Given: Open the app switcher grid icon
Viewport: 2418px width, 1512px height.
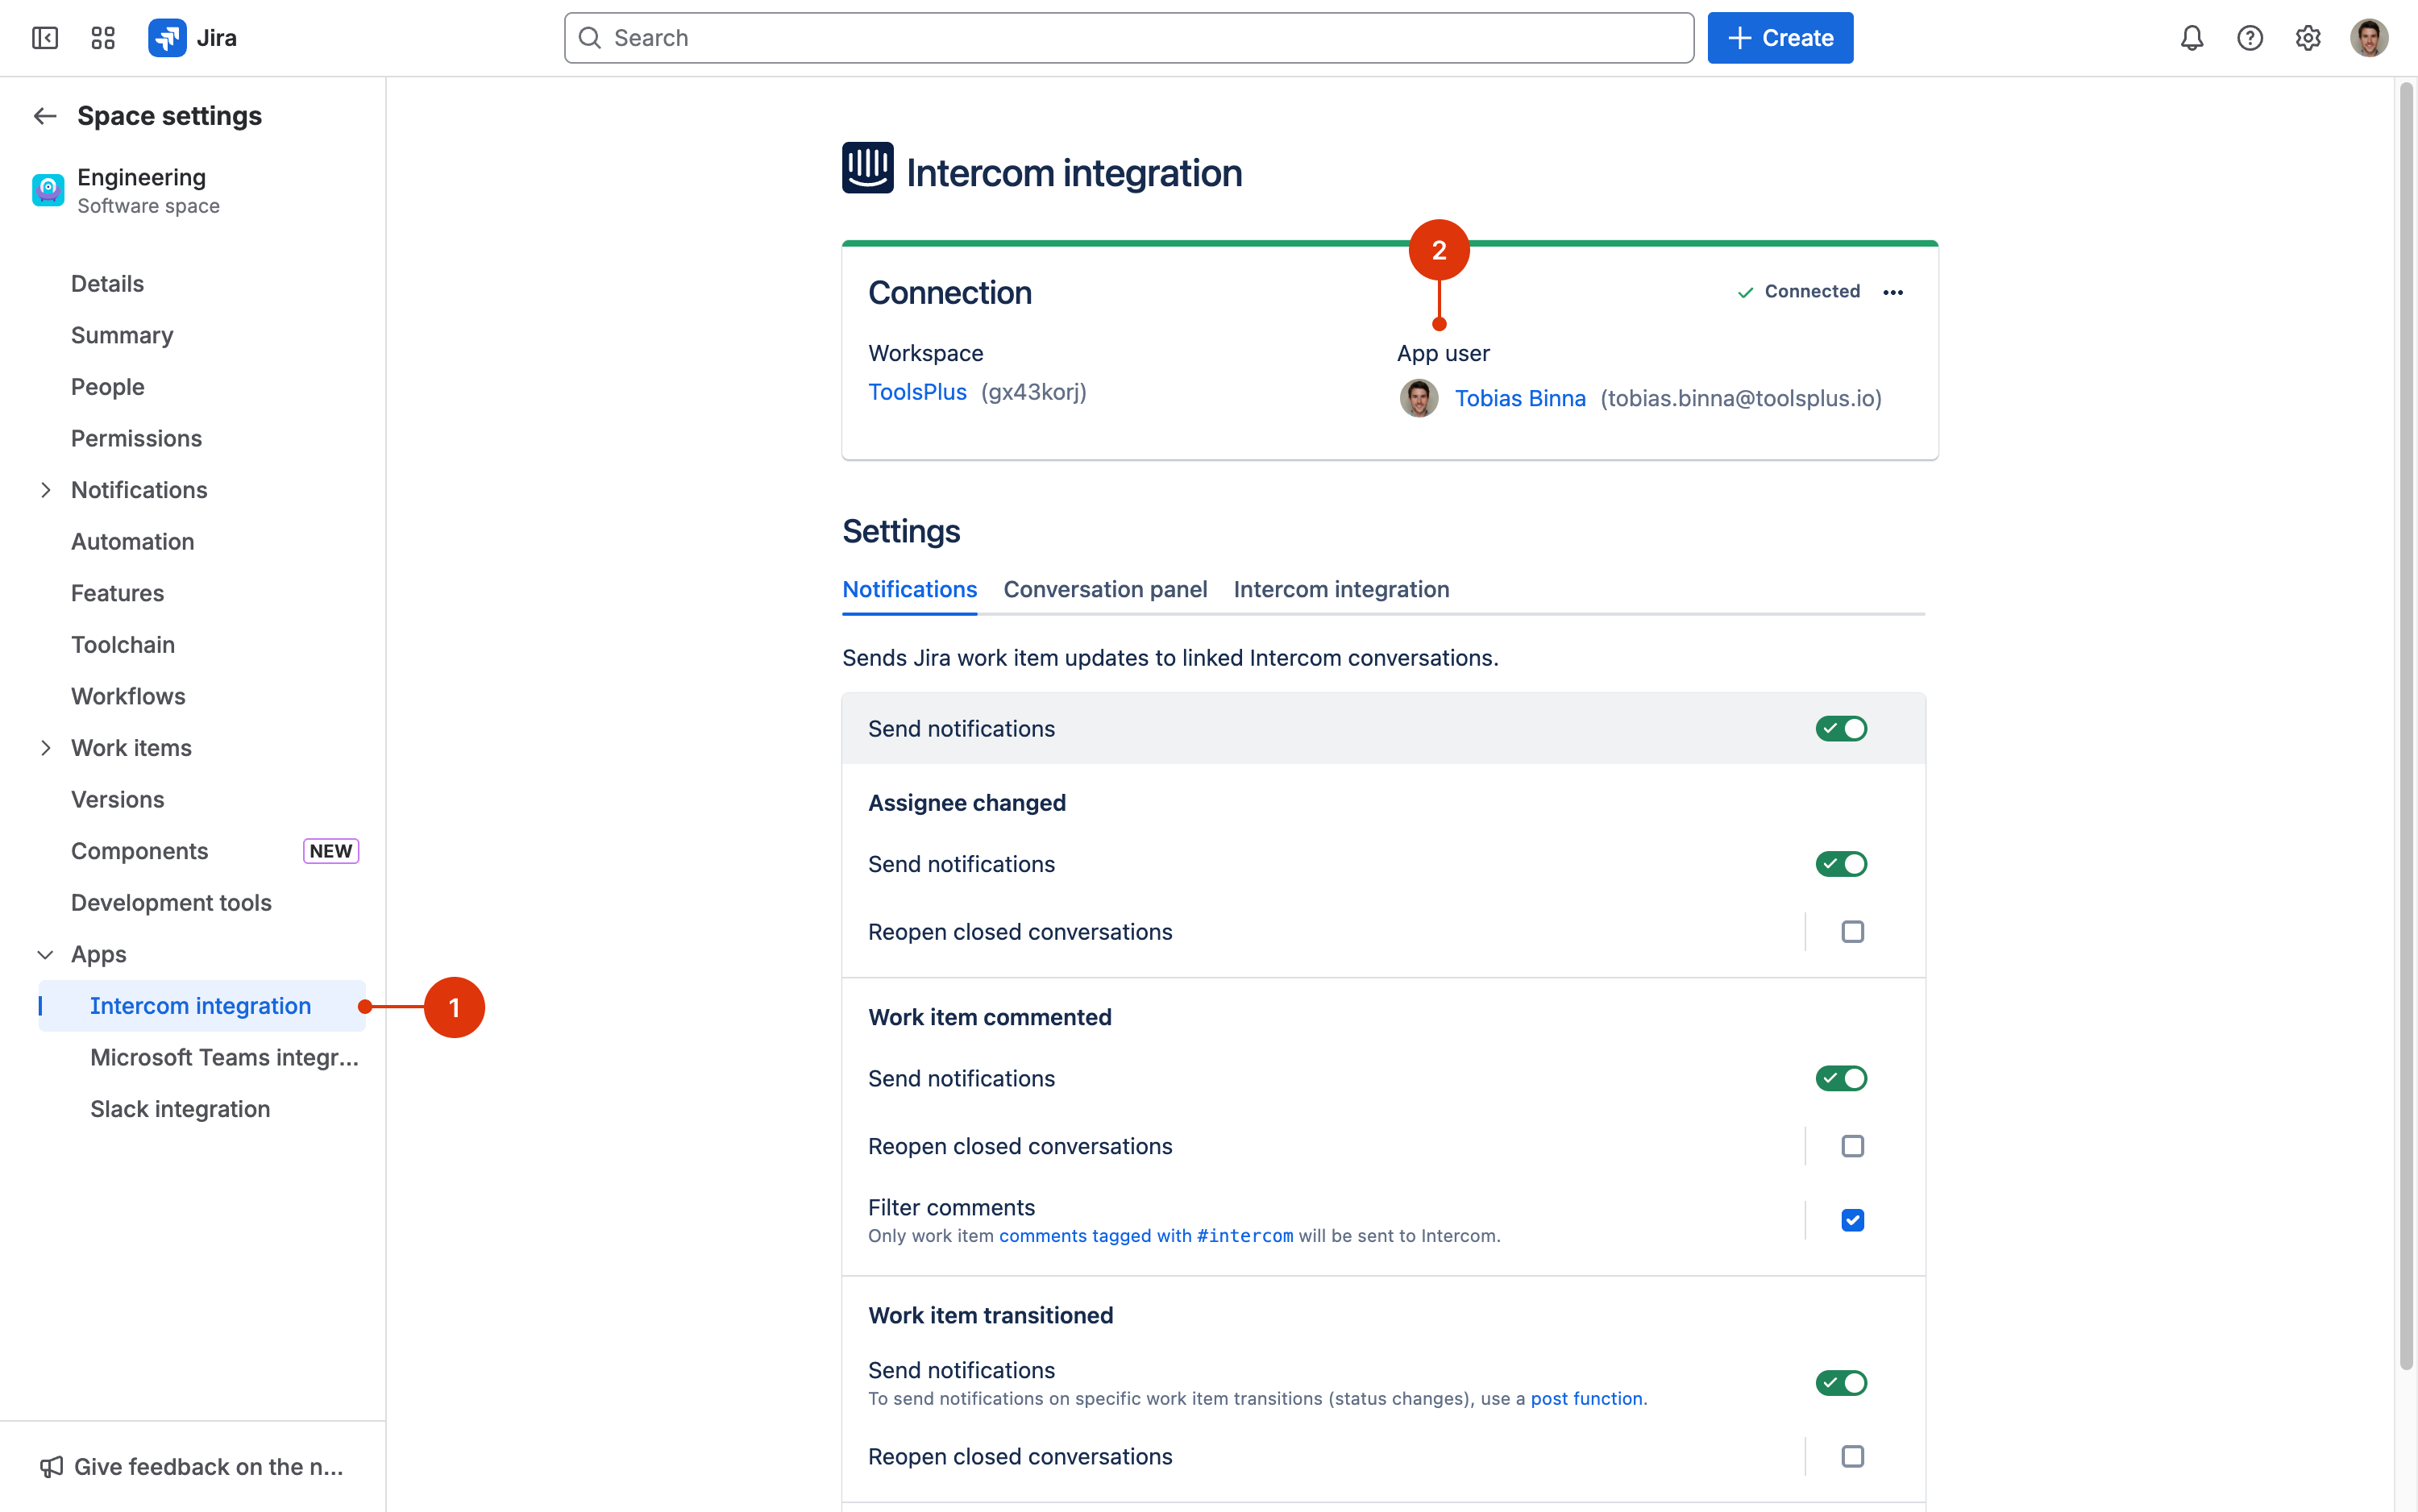Looking at the screenshot, I should pyautogui.click(x=103, y=38).
